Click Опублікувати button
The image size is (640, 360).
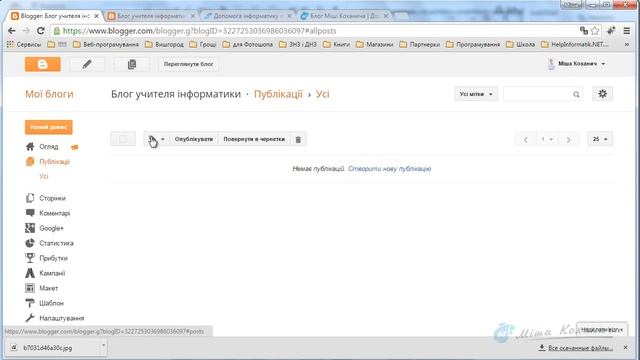[194, 139]
